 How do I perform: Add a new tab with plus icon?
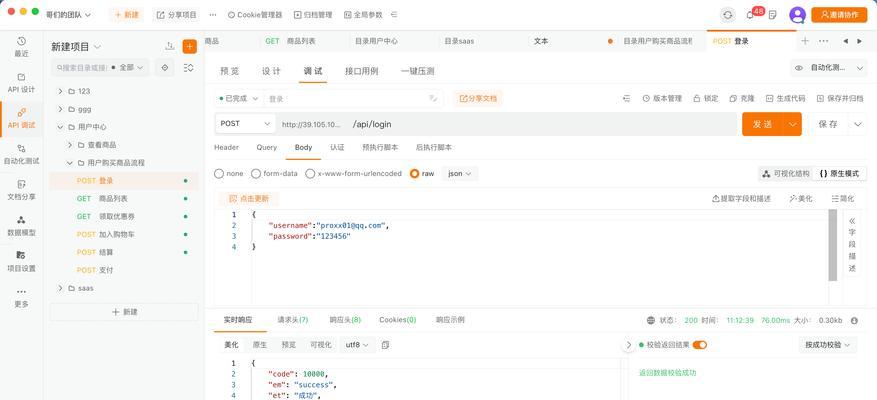(805, 41)
